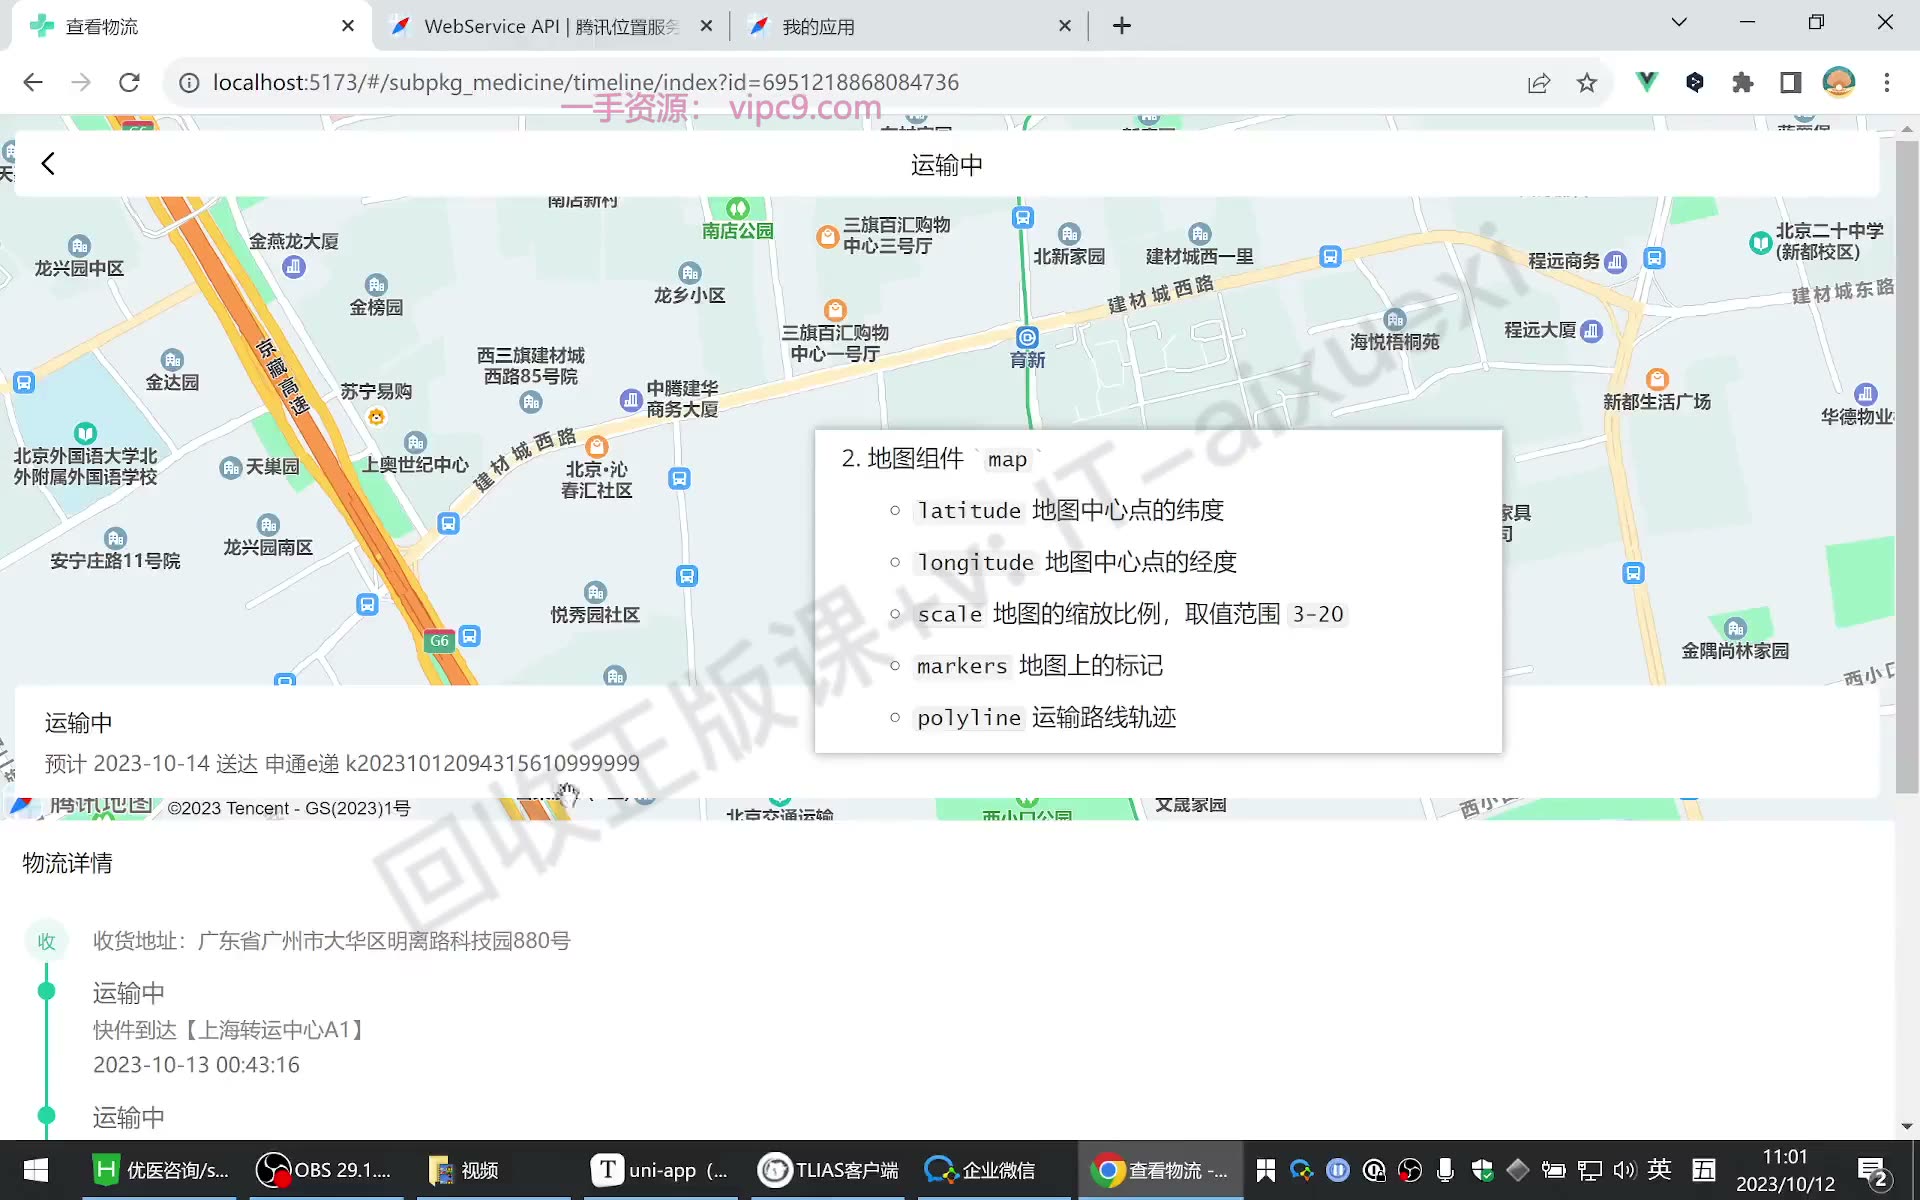
Task: Click the 收 recipient badge in timeline
Action: tap(46, 941)
